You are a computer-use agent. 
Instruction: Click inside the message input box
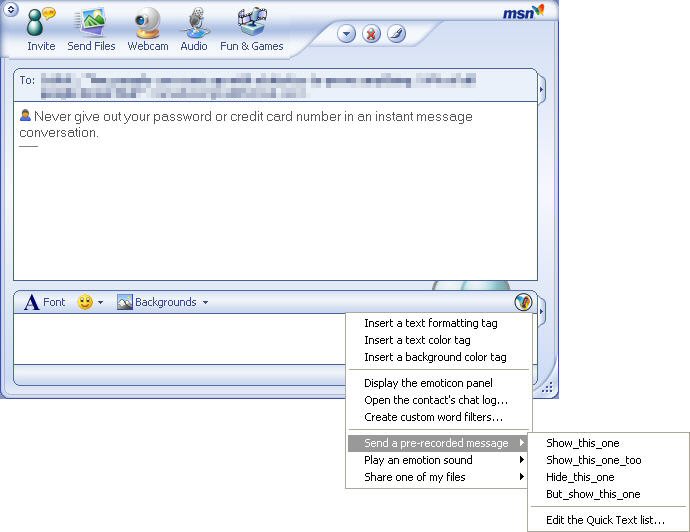[x=180, y=338]
